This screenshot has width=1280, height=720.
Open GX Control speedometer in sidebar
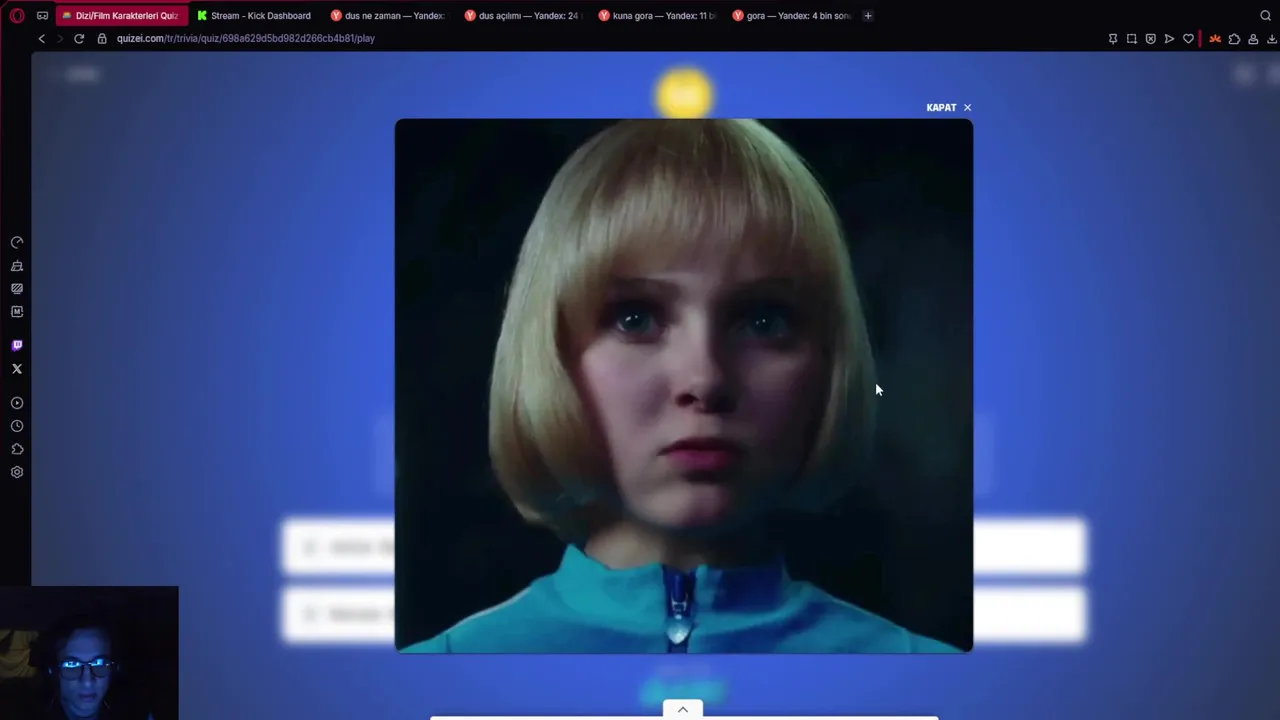click(17, 243)
